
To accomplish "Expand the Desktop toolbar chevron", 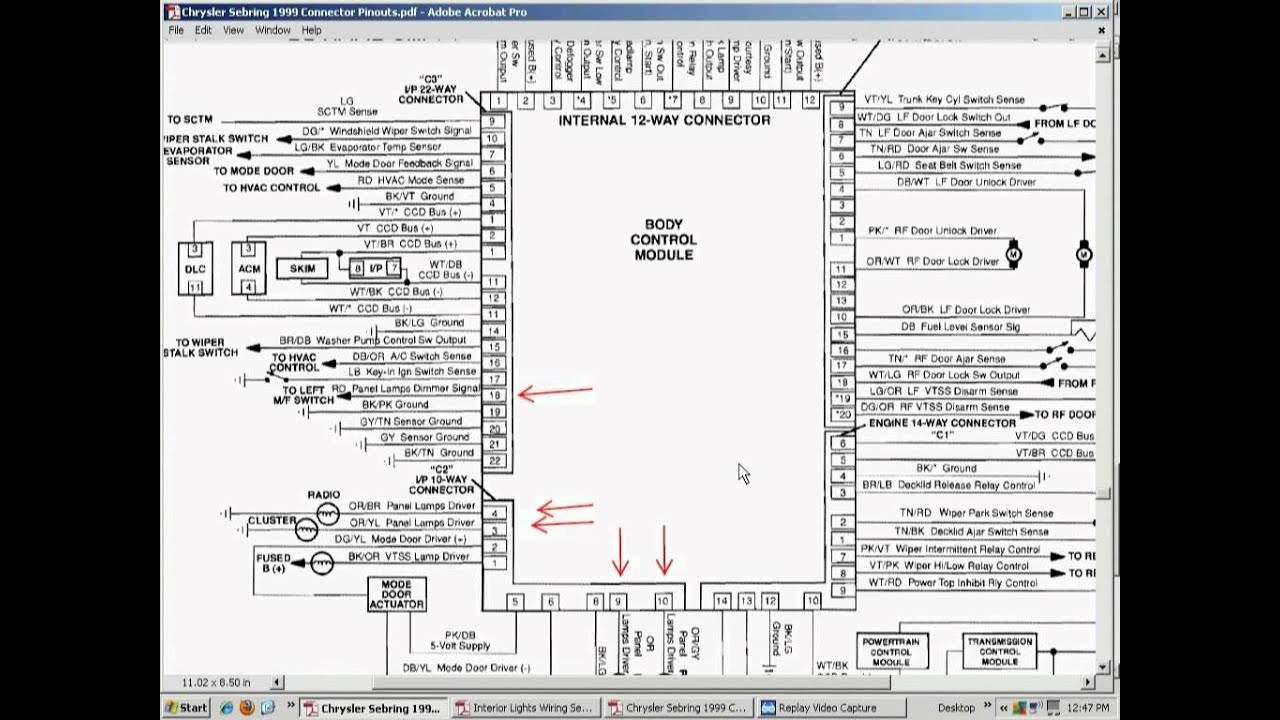I will tap(988, 707).
